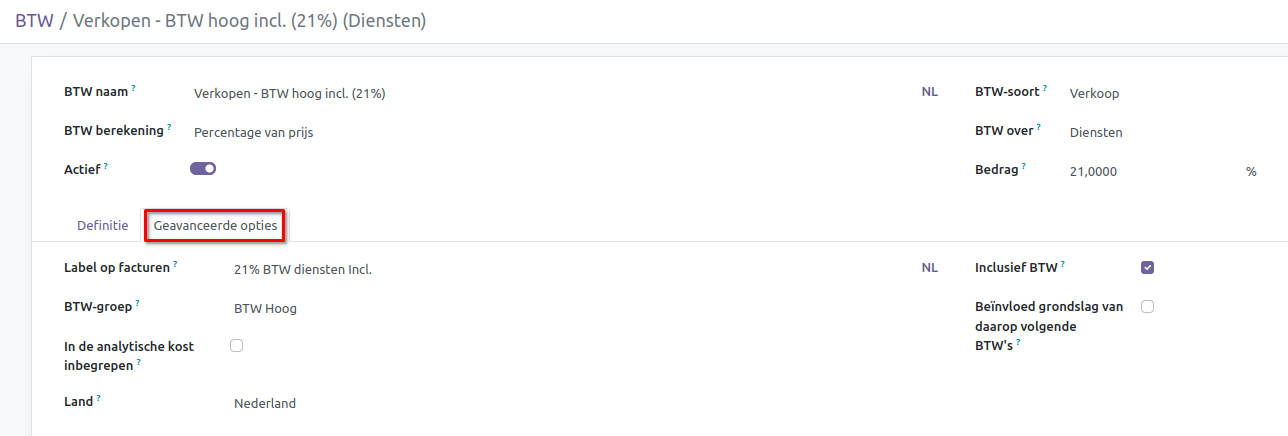Click the help icon beside Label op facturen
The height and width of the screenshot is (436, 1288).
(x=175, y=265)
